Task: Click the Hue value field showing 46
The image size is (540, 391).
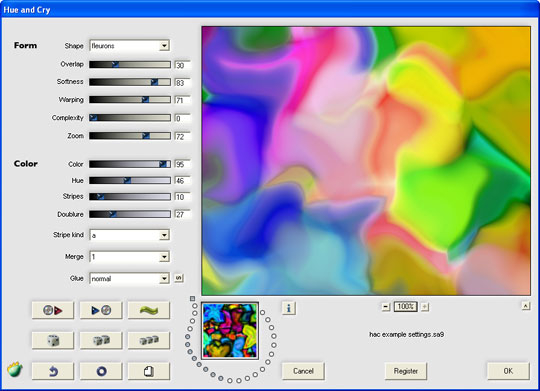Action: coord(182,181)
